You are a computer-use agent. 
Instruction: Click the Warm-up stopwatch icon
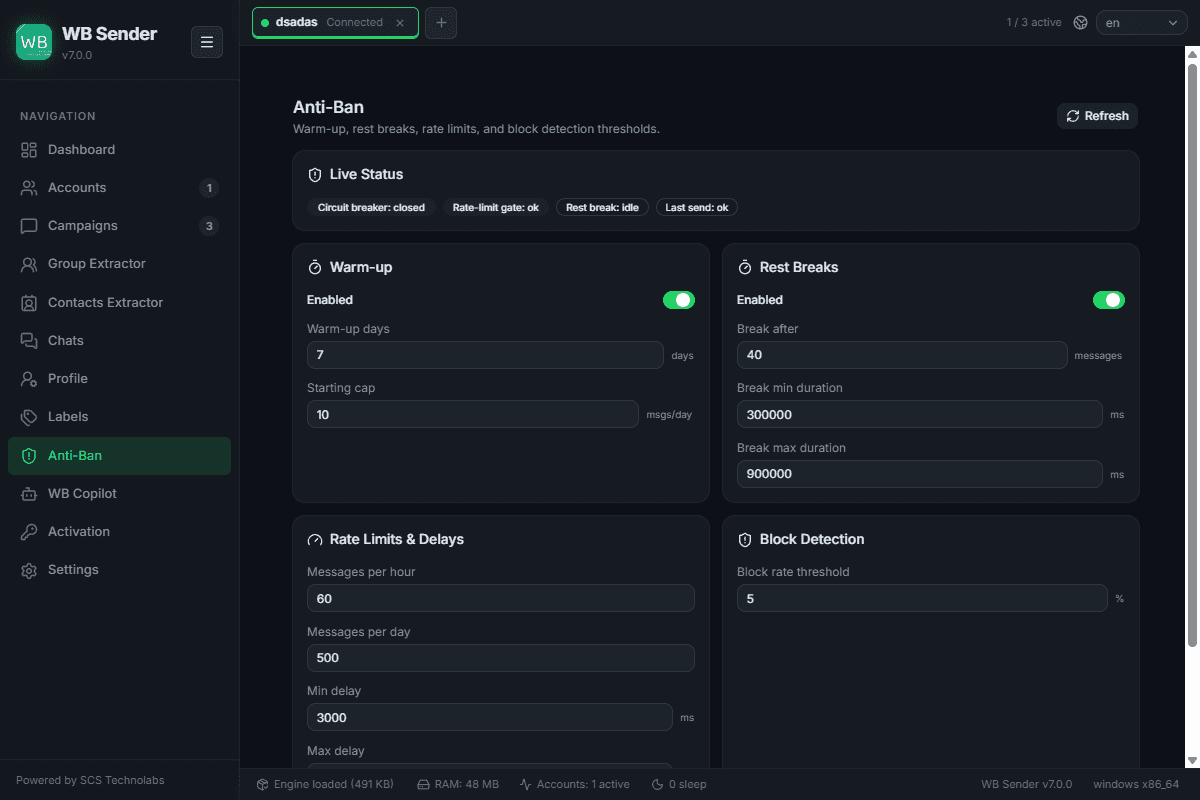coord(315,268)
